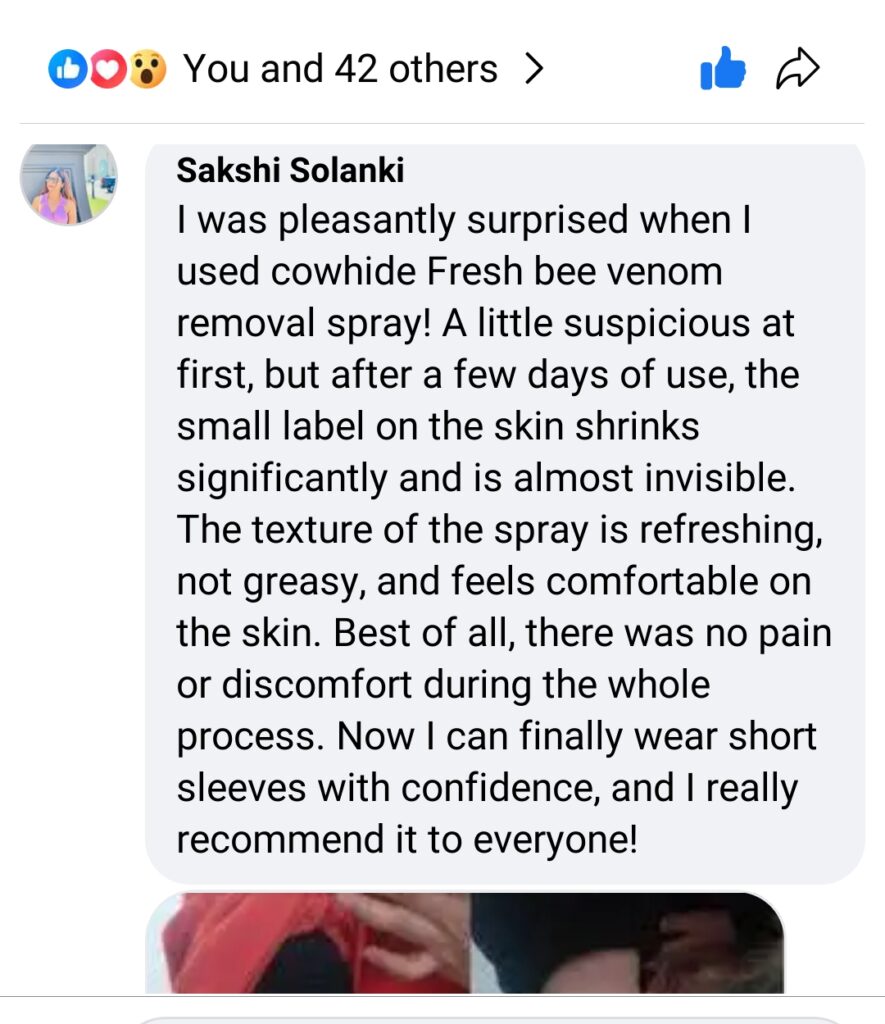885x1024 pixels.
Task: Unlike the post with the thumbs-up button
Action: (723, 70)
